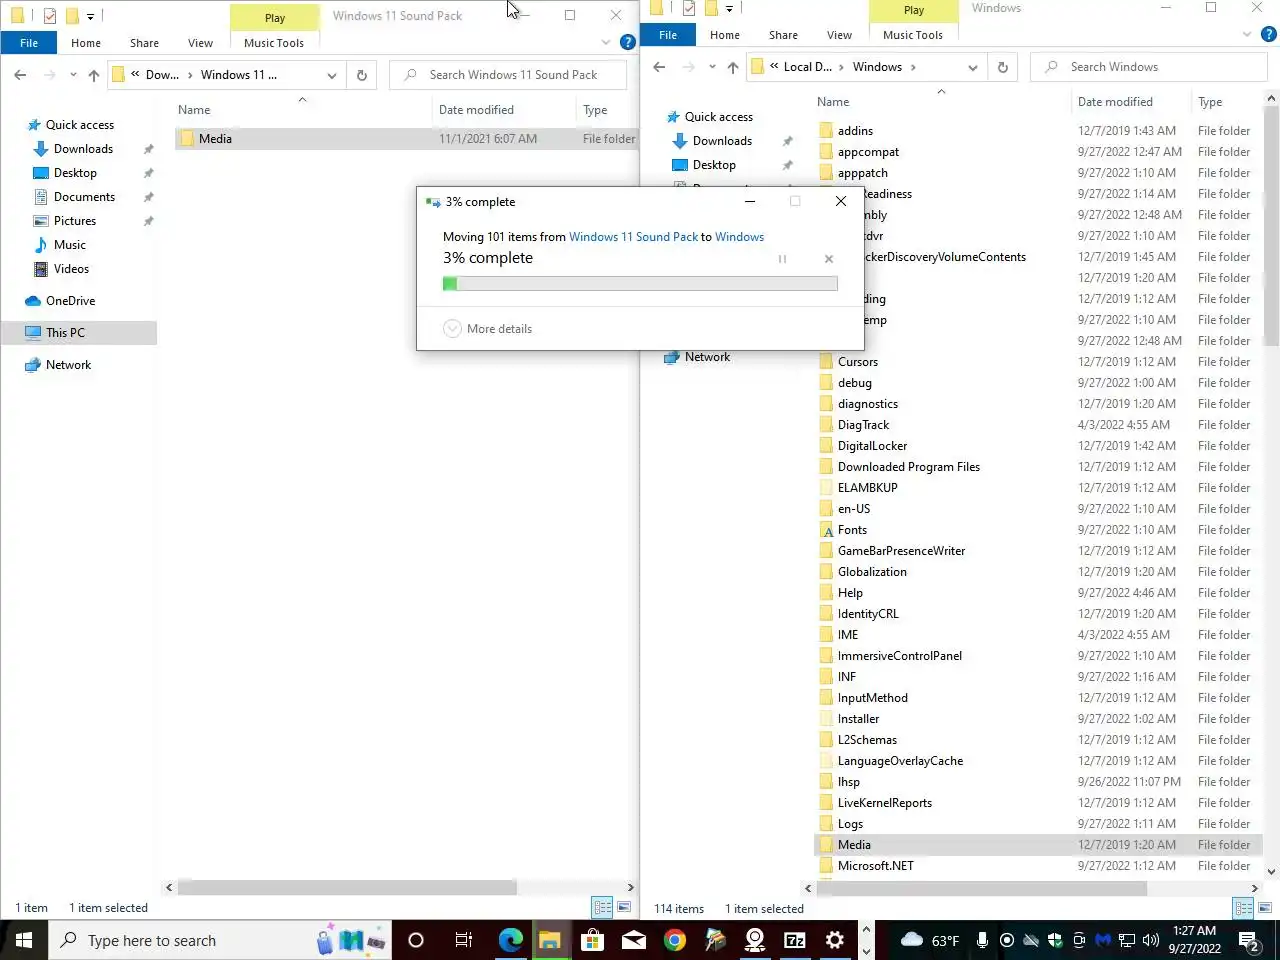The image size is (1280, 960).
Task: Switch to Large icons view in the Sound Pack window
Action: (624, 908)
